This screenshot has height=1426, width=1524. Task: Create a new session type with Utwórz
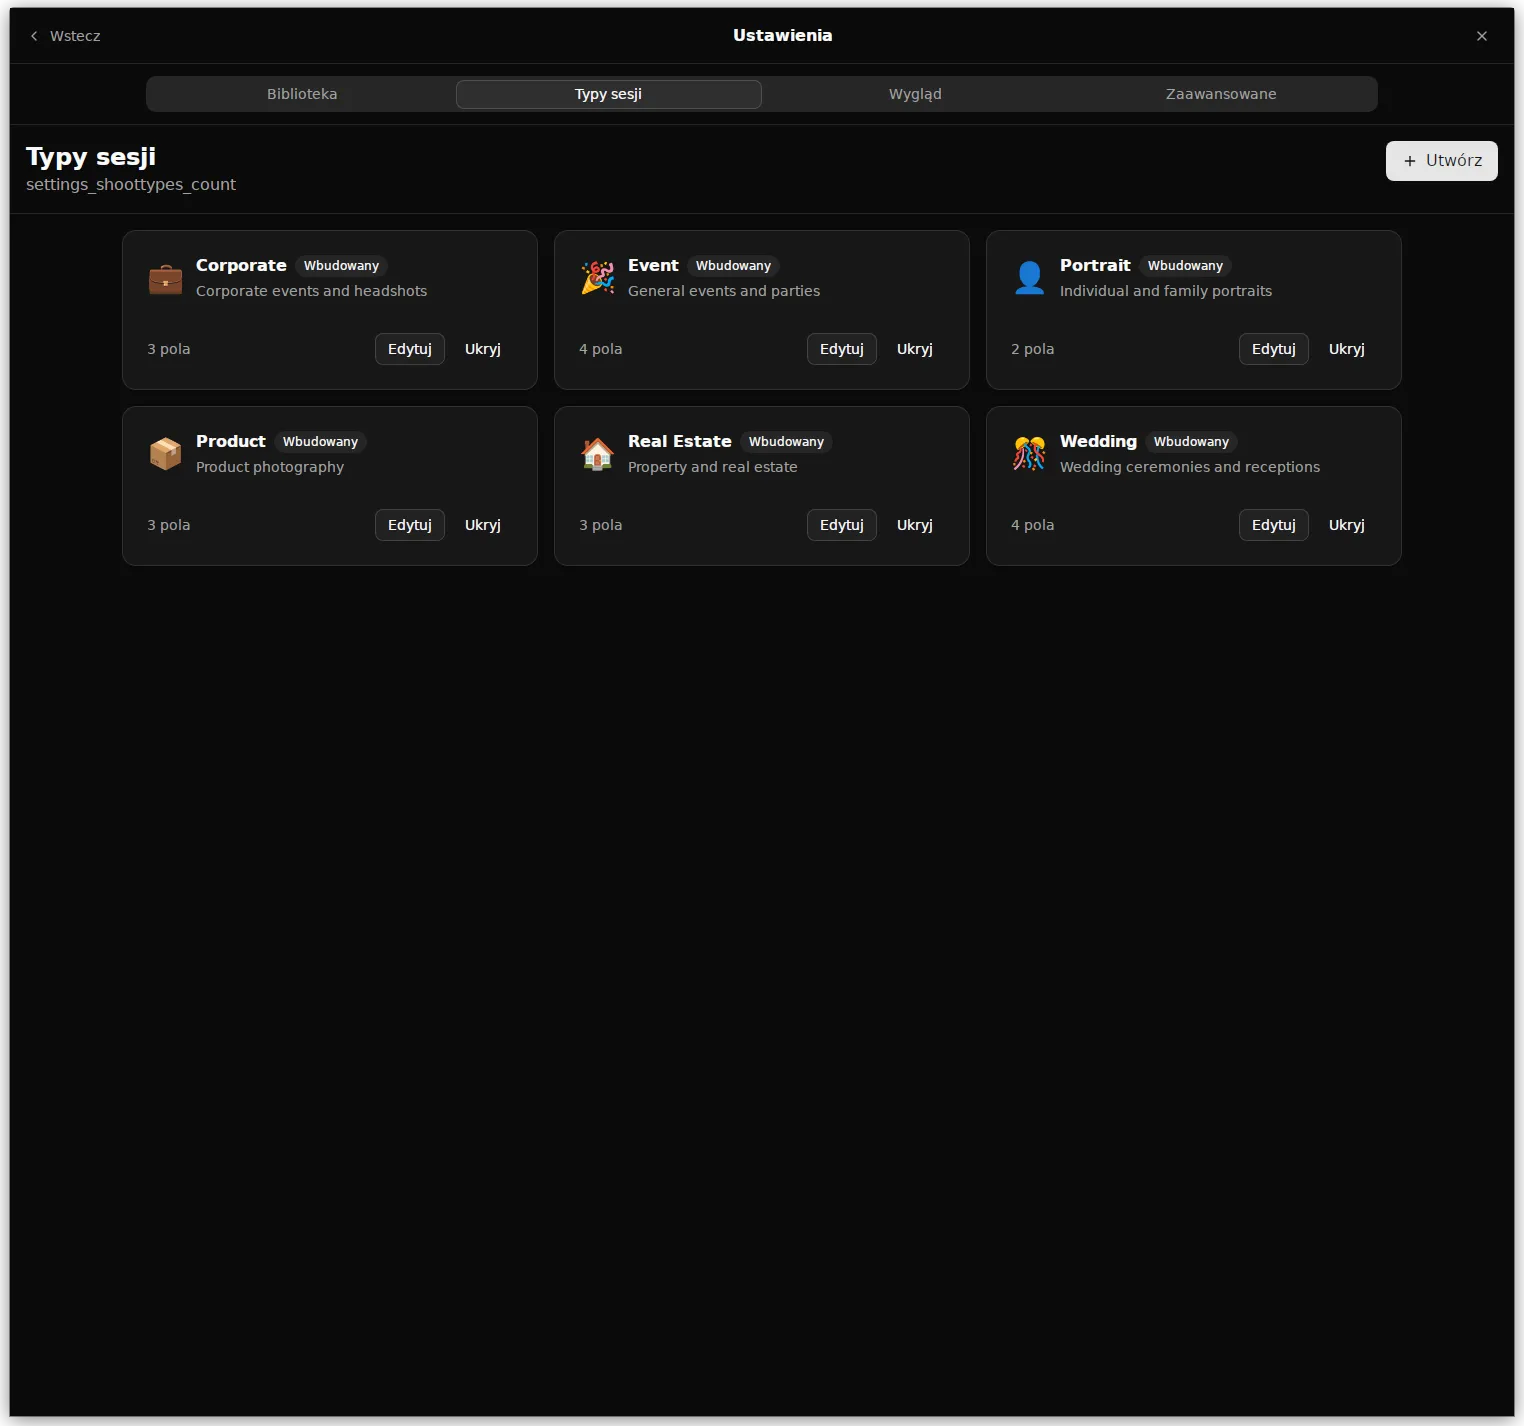pos(1441,161)
